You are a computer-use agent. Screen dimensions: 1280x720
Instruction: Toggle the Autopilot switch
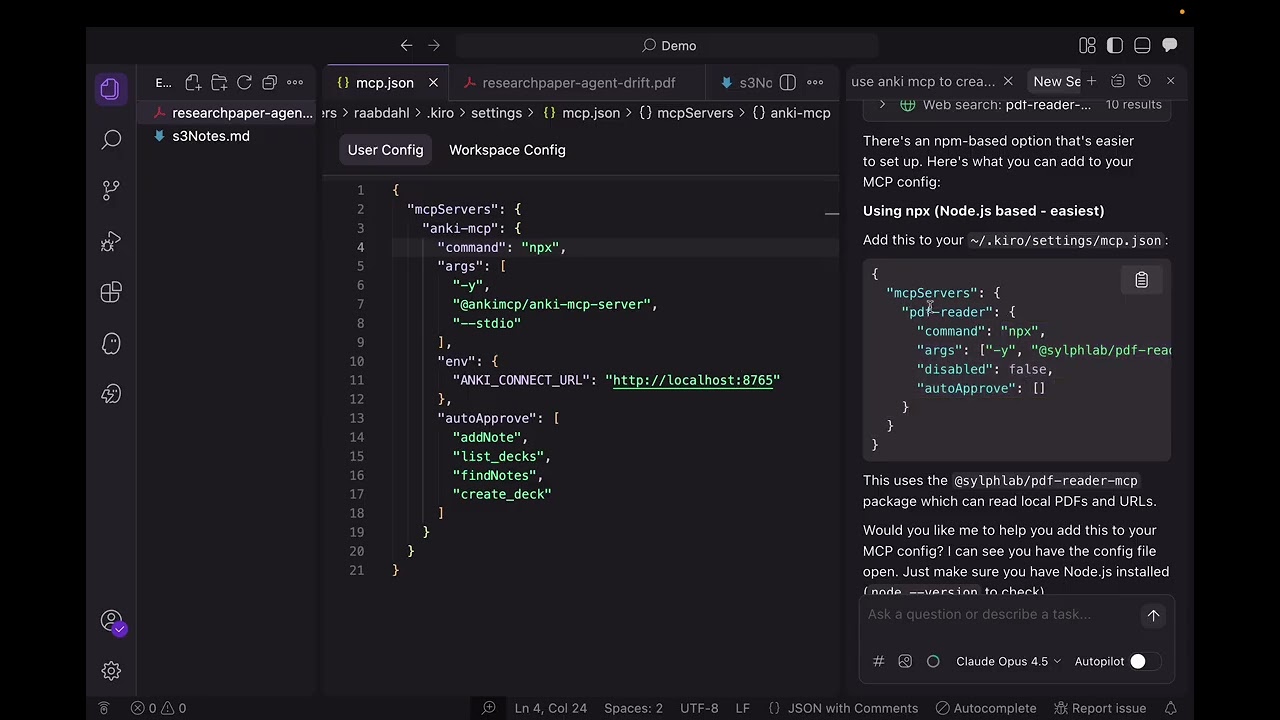(1144, 661)
